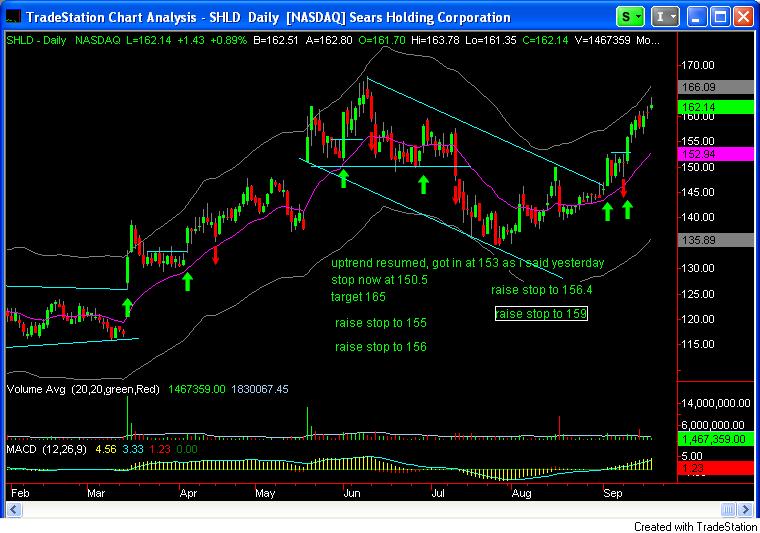Click the 'Aug' label on time axis
The height and width of the screenshot is (533, 760).
pos(522,493)
